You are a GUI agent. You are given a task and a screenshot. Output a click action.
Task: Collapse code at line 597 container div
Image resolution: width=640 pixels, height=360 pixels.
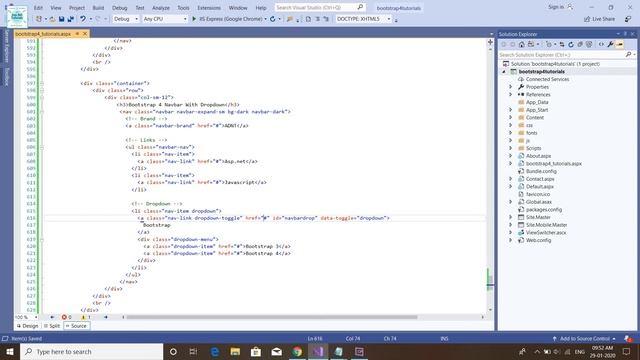click(x=42, y=83)
